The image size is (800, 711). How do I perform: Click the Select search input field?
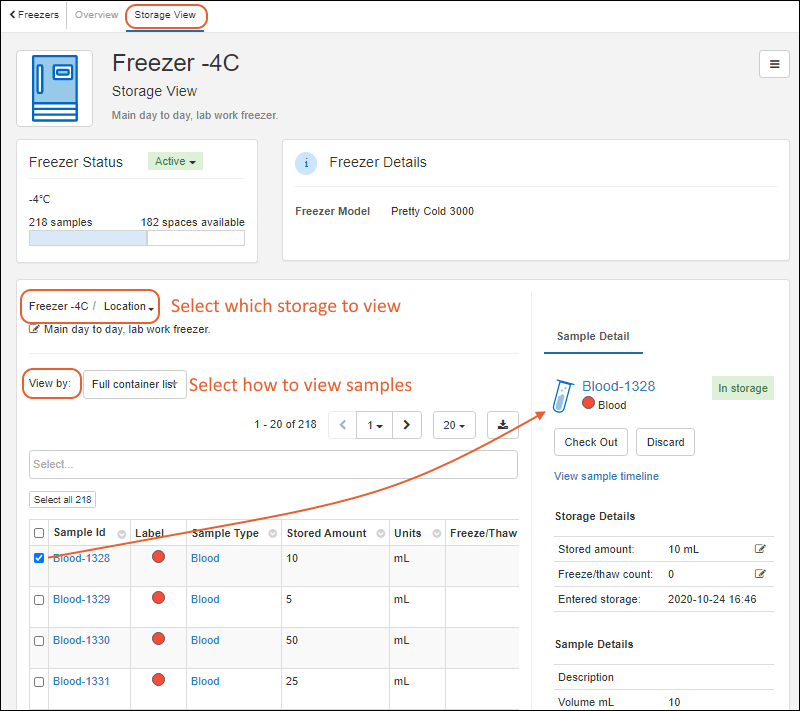(273, 464)
